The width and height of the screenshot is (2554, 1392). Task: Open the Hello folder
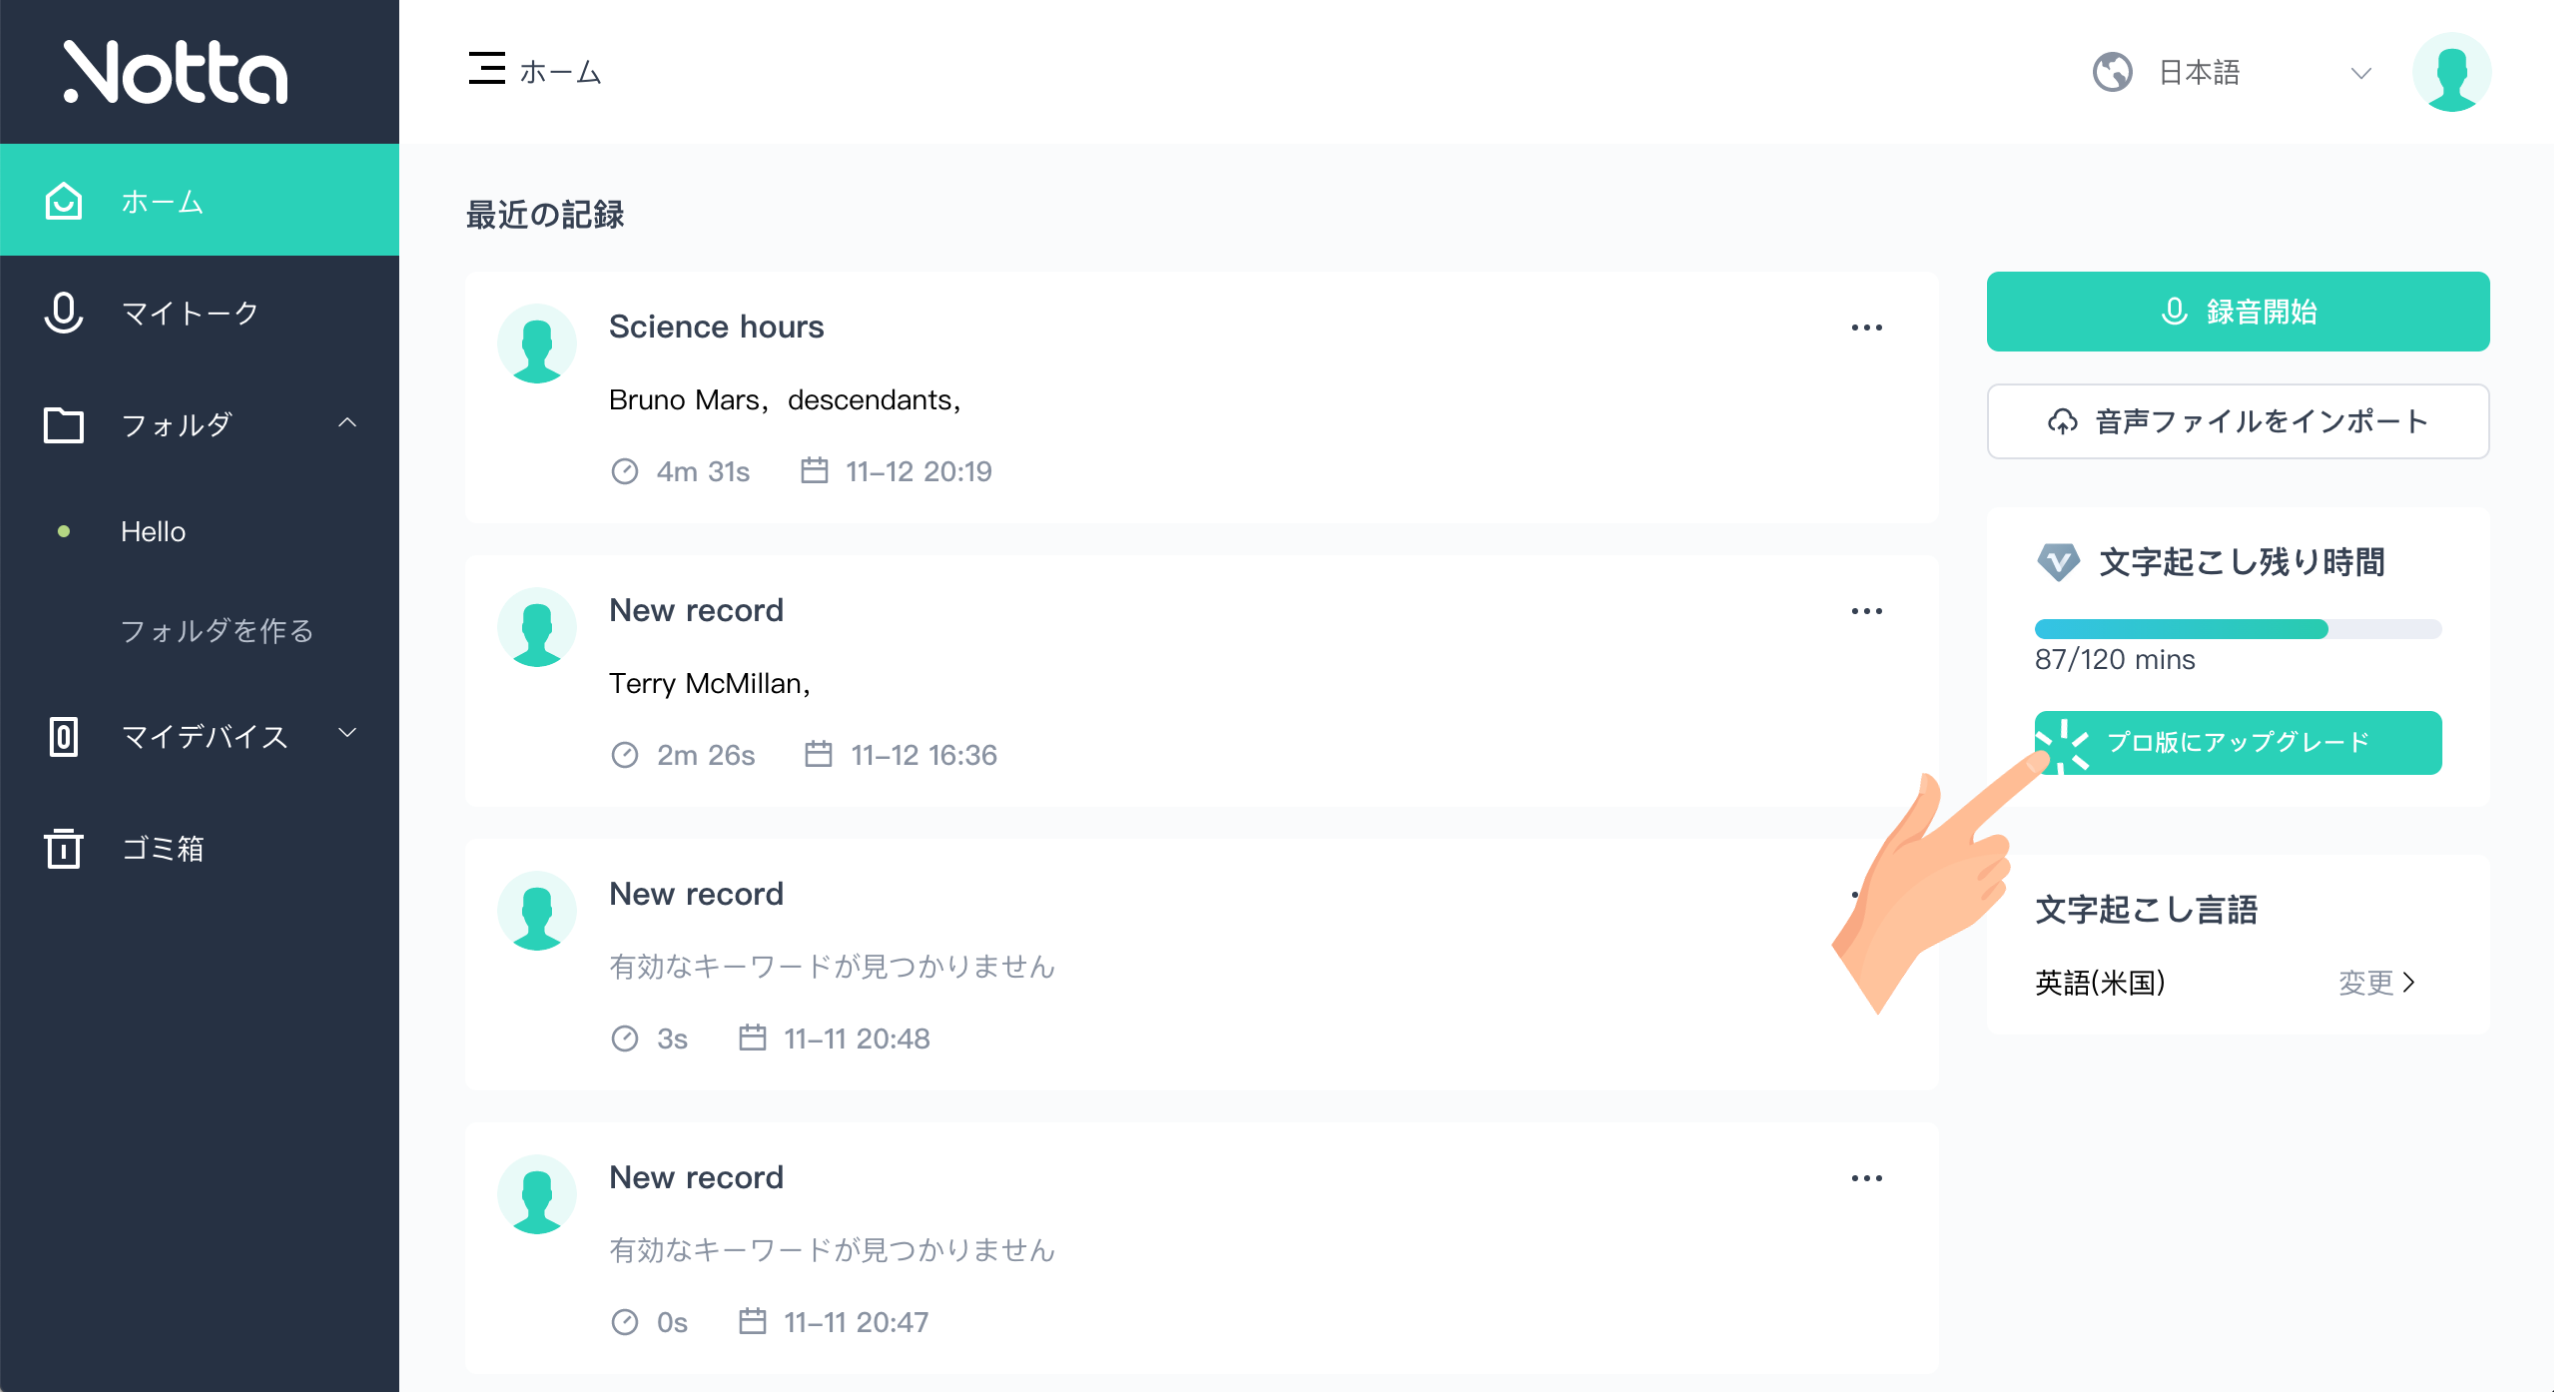click(152, 531)
